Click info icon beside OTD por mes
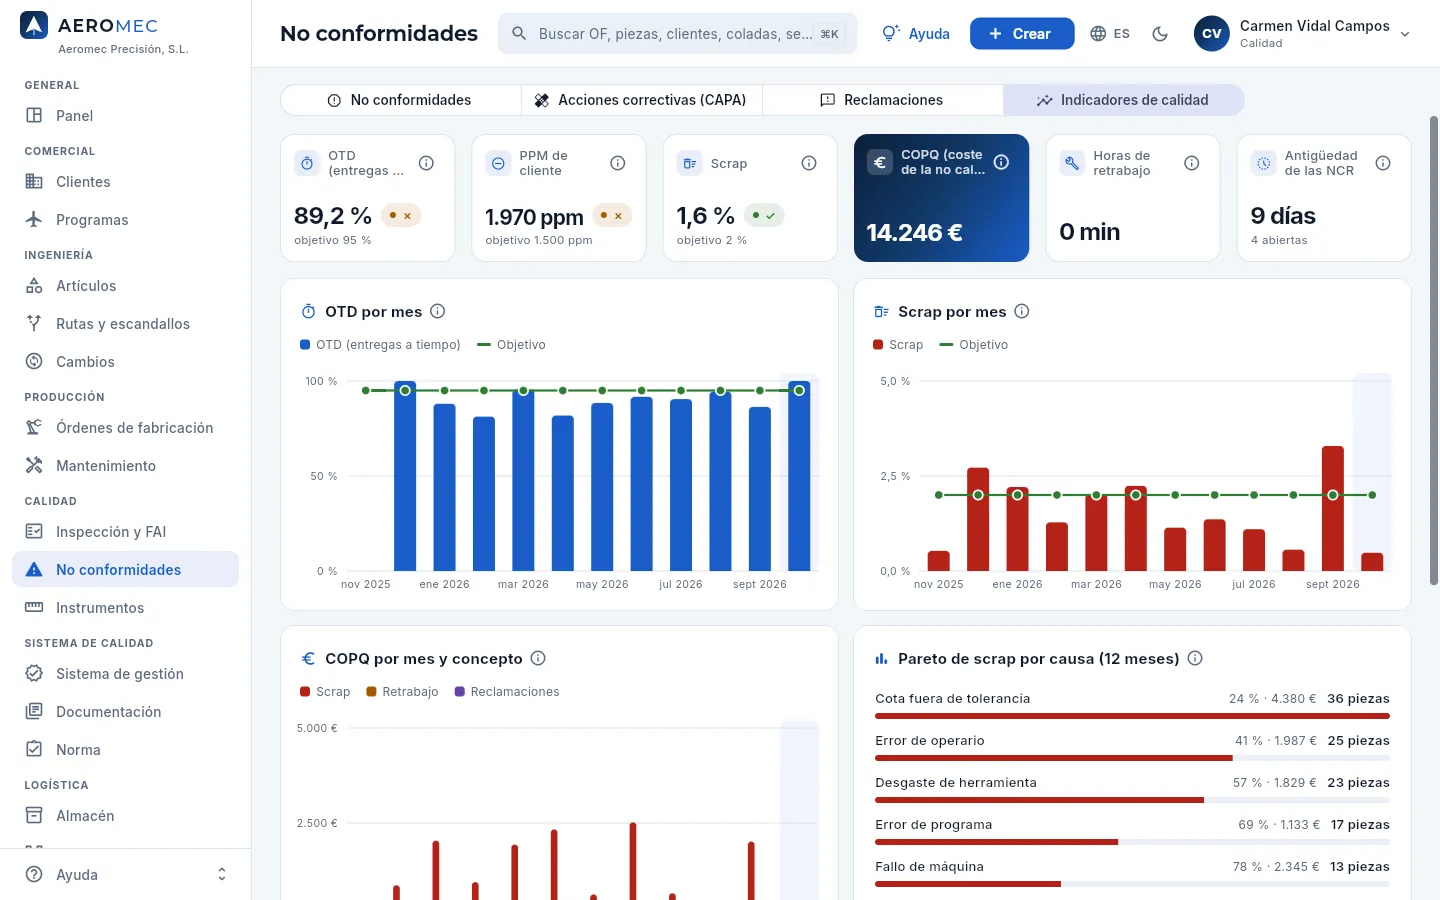 point(437,311)
